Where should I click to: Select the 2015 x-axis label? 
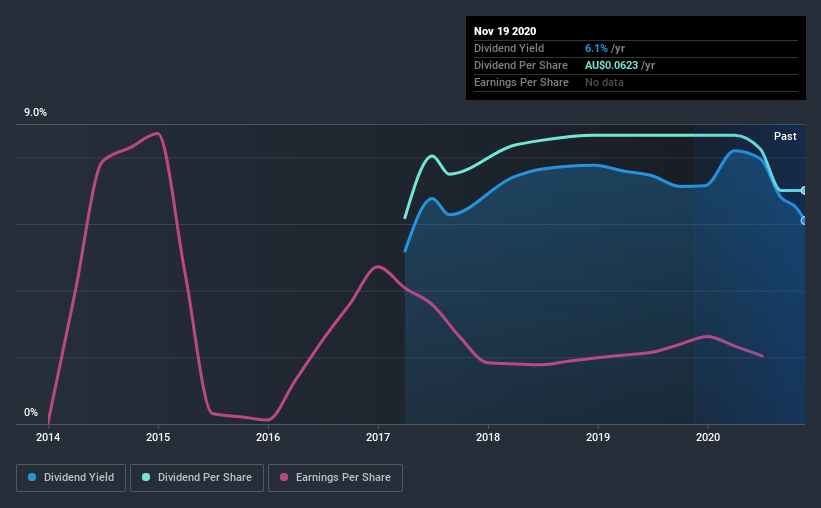tap(158, 437)
